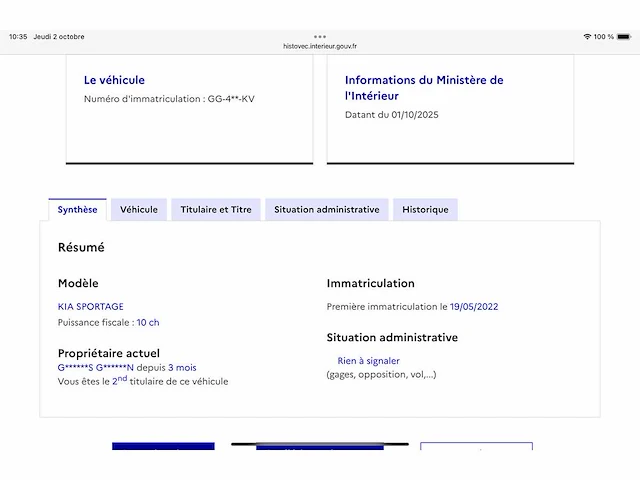The height and width of the screenshot is (480, 640).
Task: Tap the histovec.interieur.gouv.fr address bar
Action: coord(320,45)
